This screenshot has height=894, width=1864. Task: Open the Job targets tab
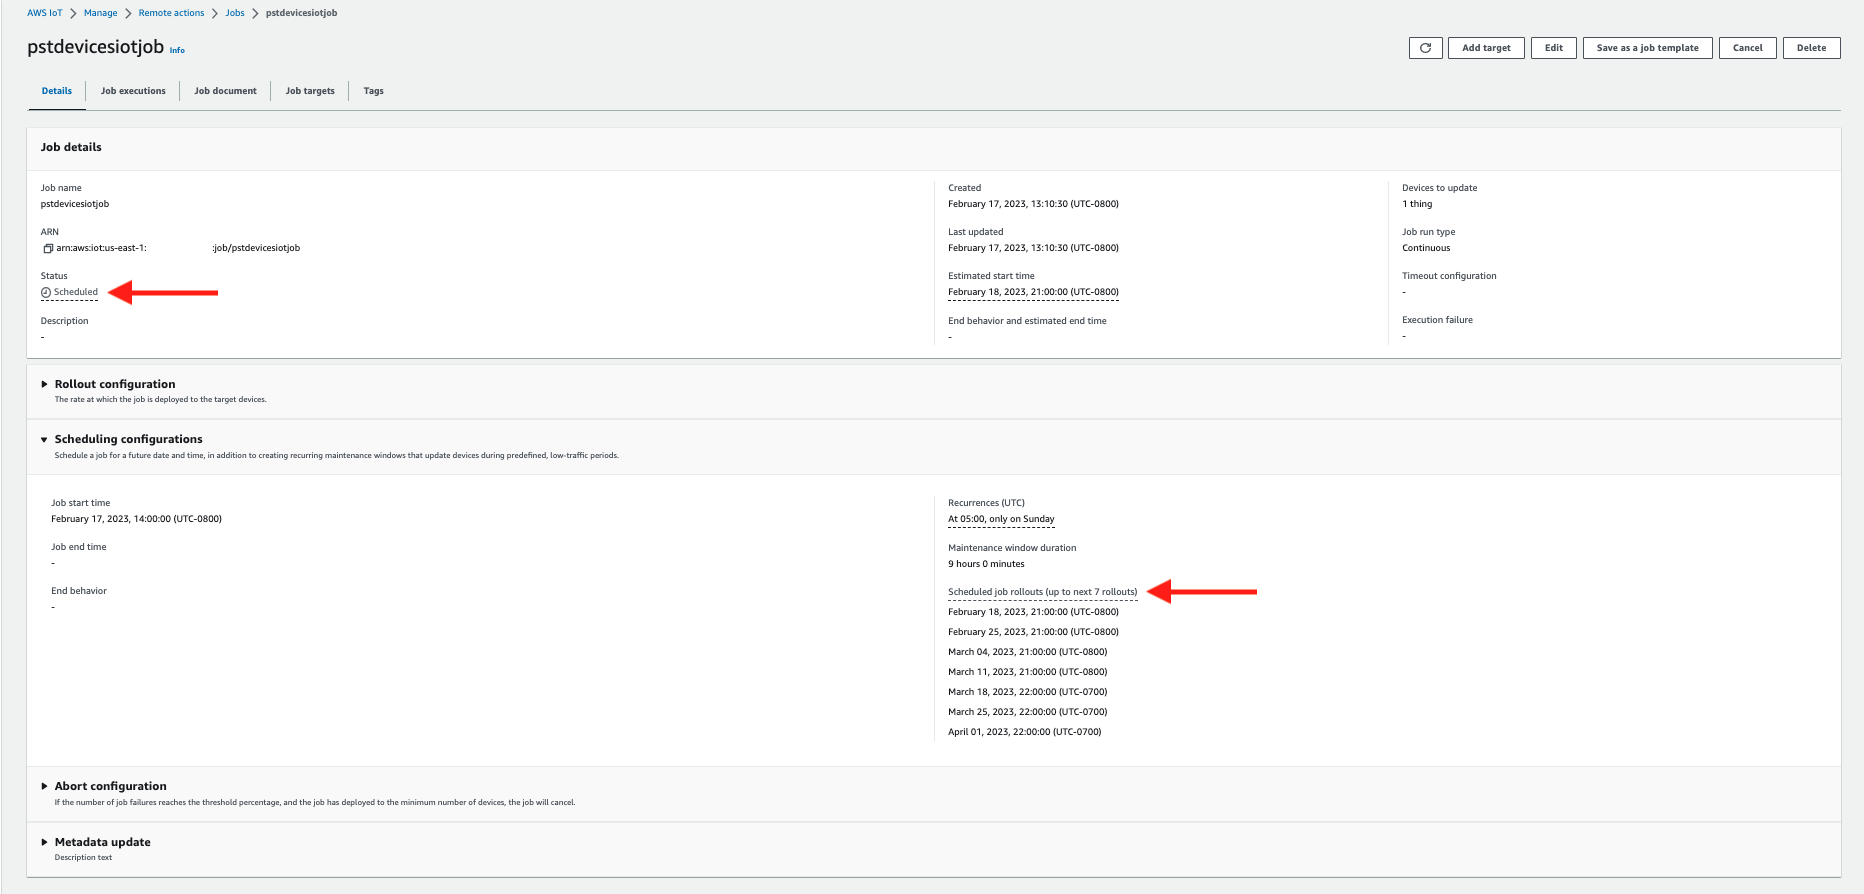tap(310, 91)
